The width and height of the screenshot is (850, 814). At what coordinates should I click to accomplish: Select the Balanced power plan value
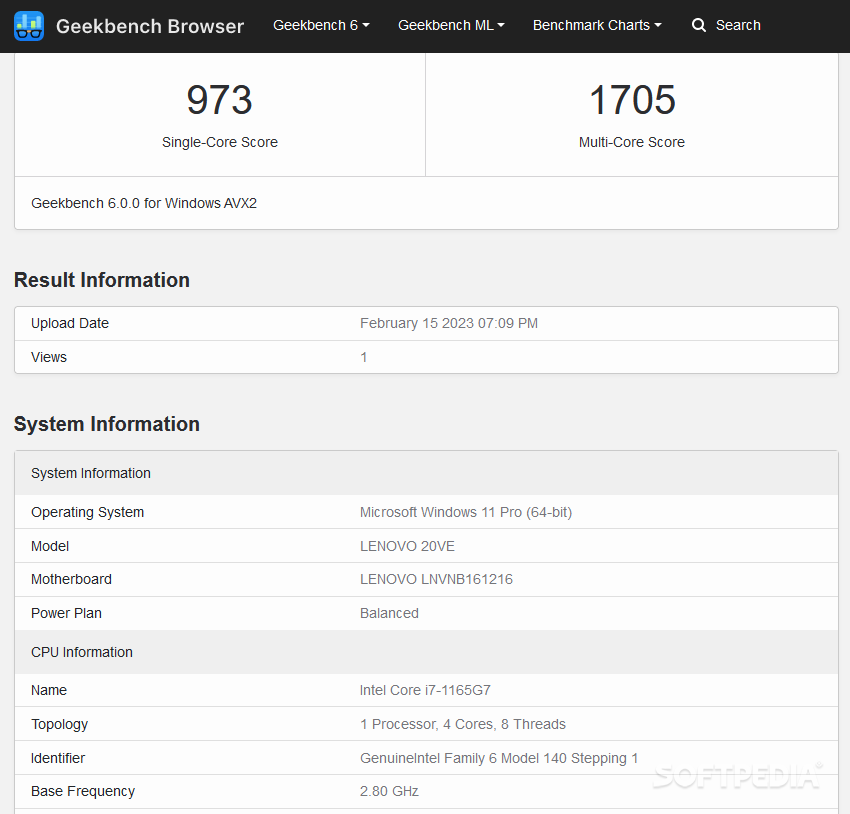[389, 613]
